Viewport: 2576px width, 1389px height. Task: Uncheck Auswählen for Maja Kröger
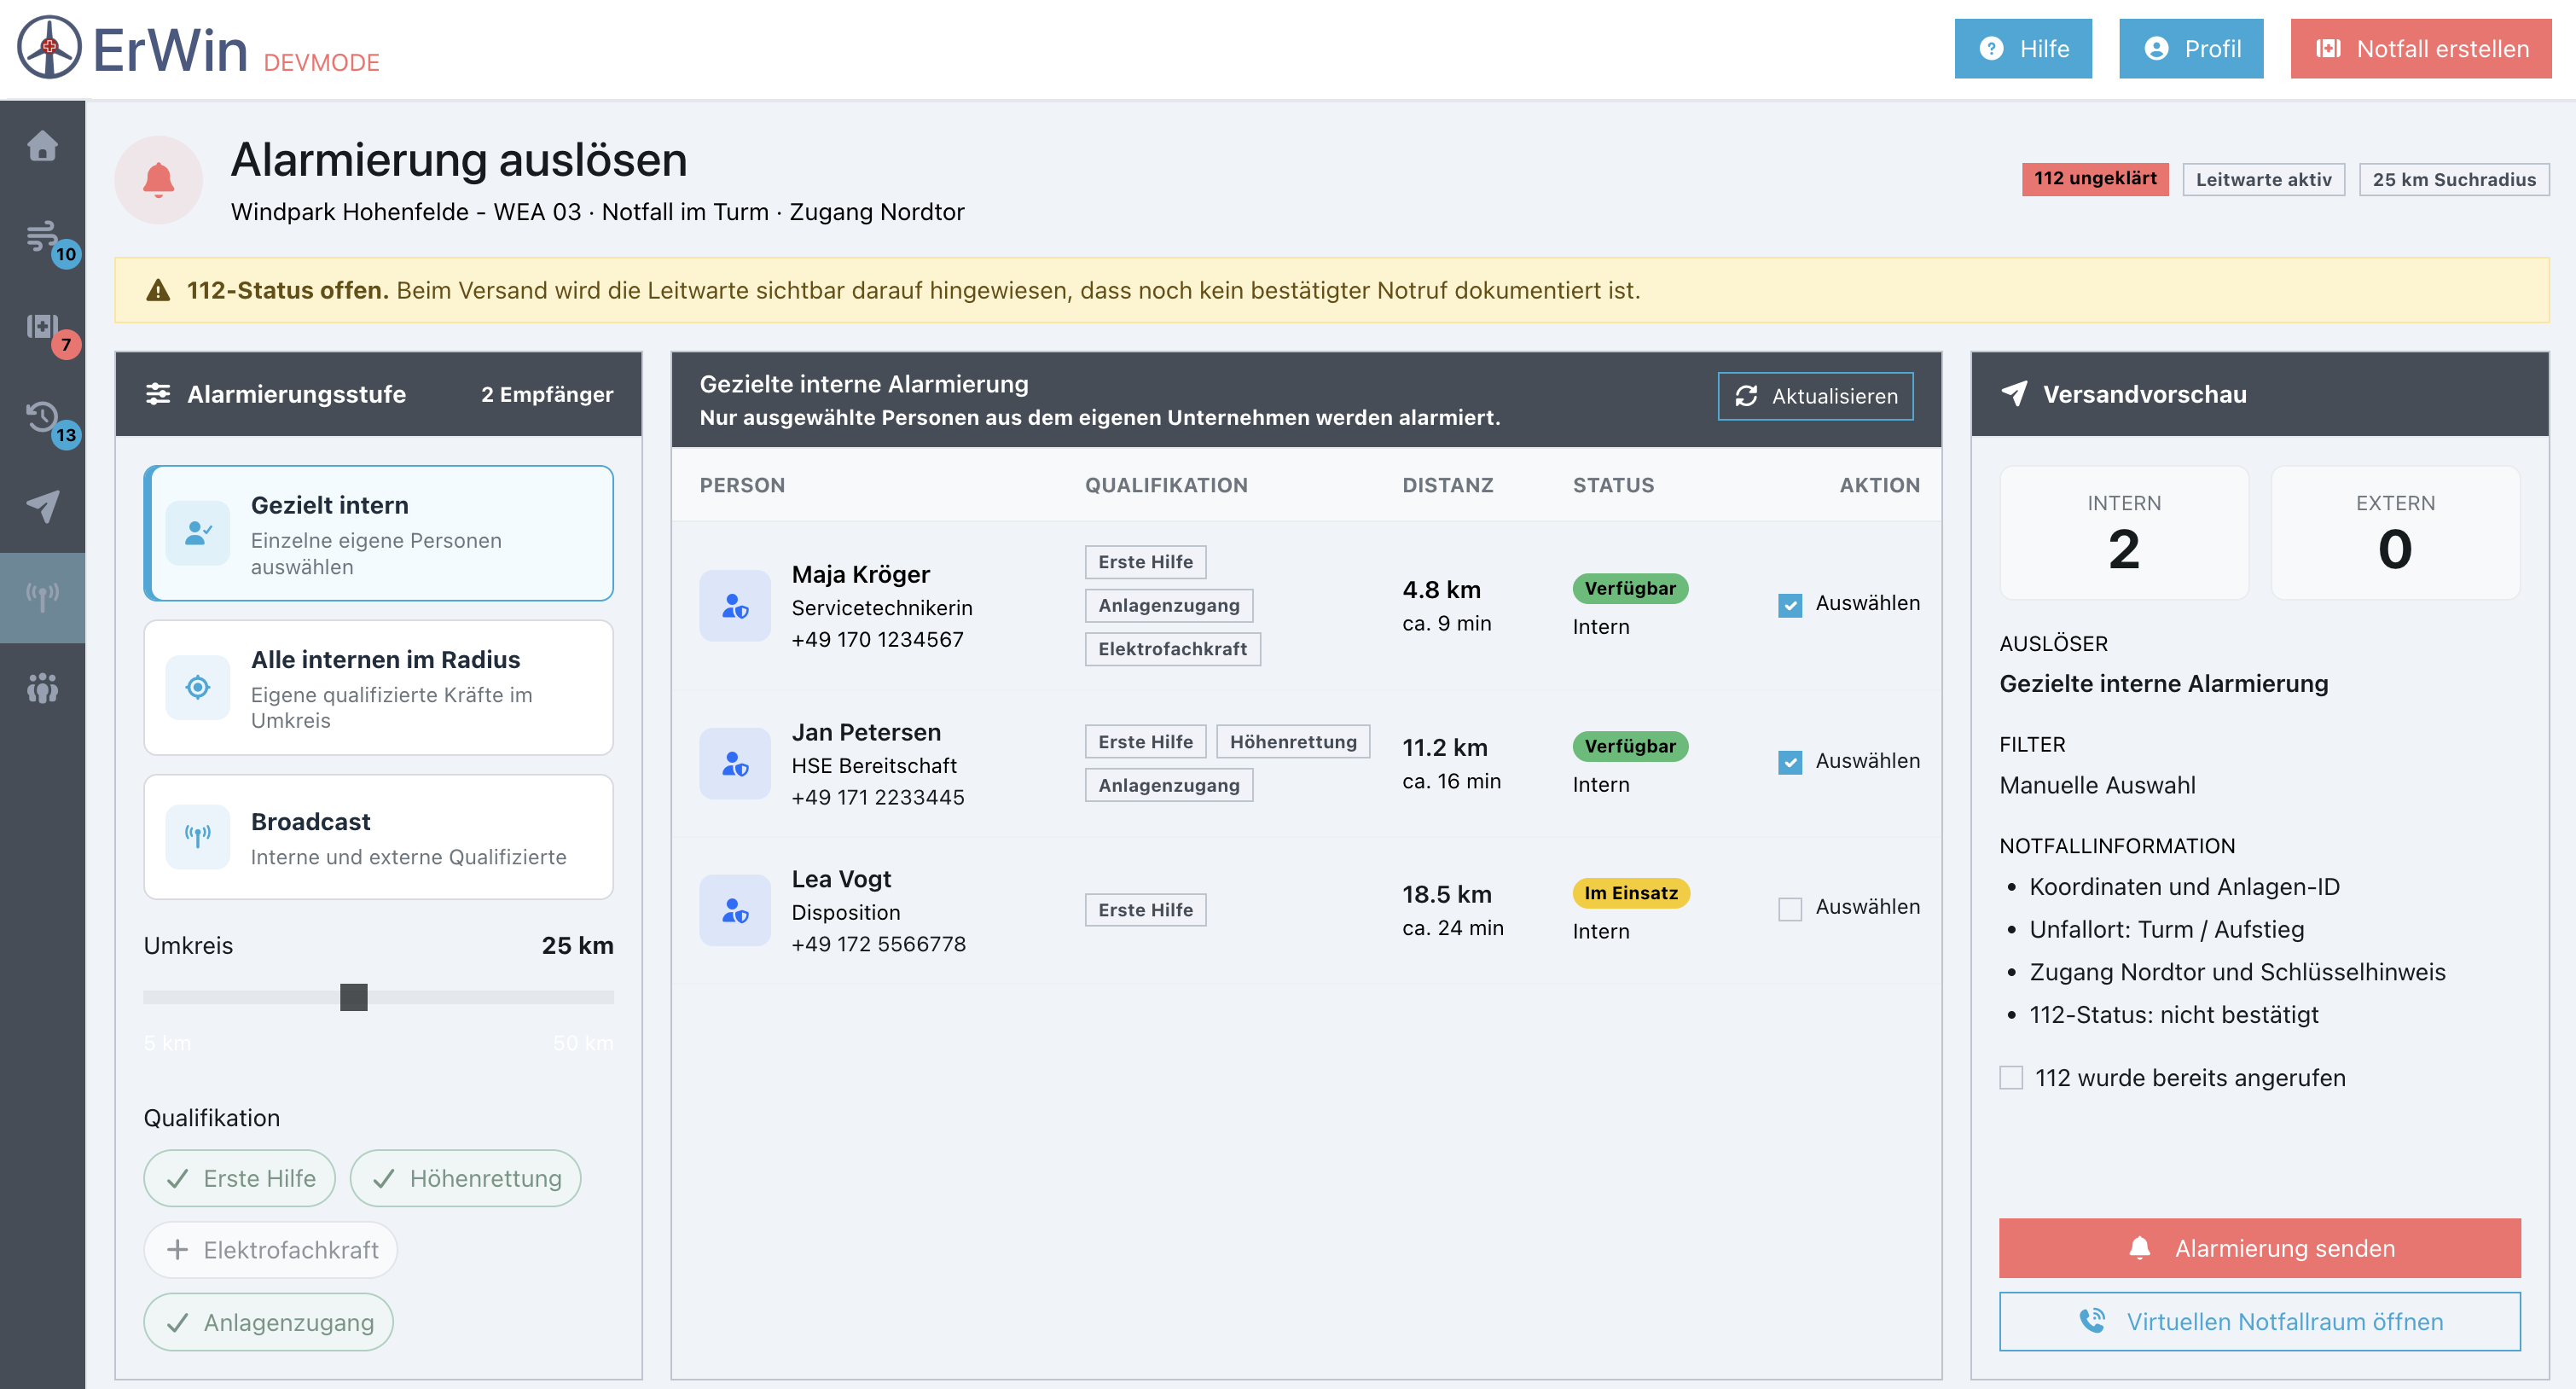1790,604
